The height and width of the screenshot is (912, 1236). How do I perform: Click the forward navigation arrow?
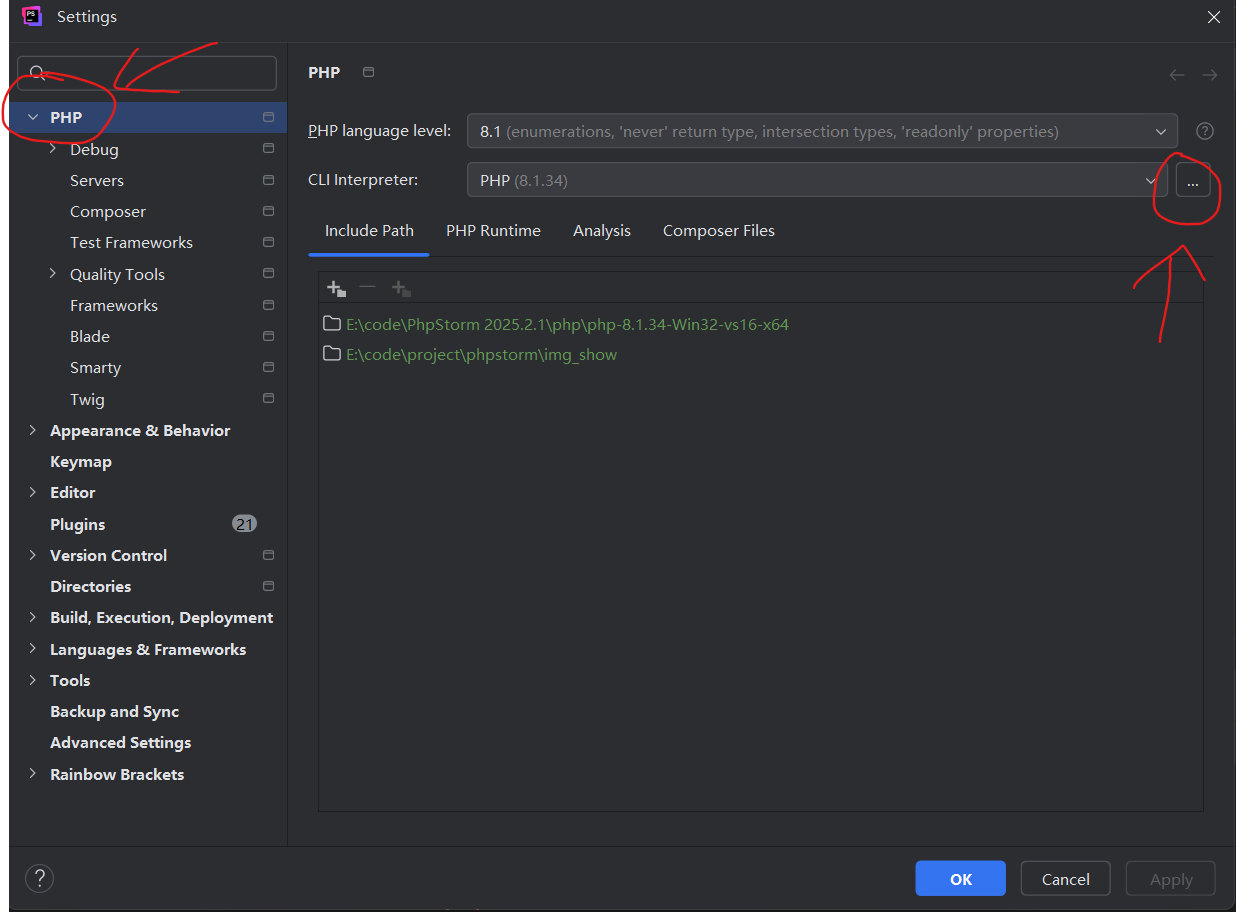point(1210,74)
